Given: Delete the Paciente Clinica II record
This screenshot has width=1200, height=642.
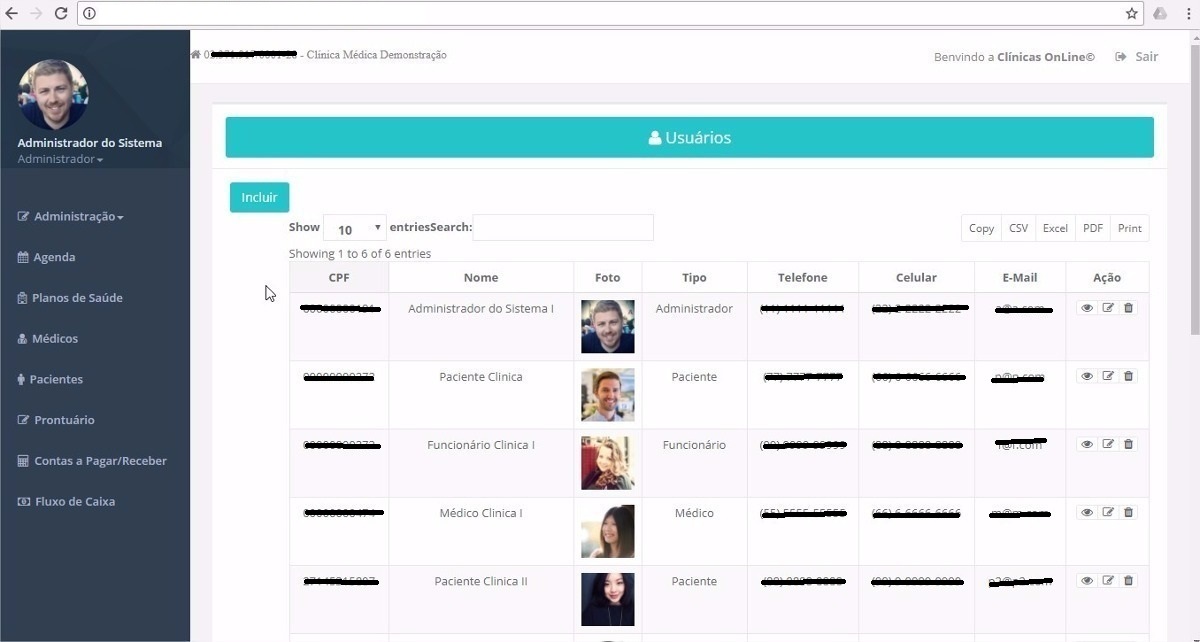Looking at the screenshot, I should tap(1128, 579).
